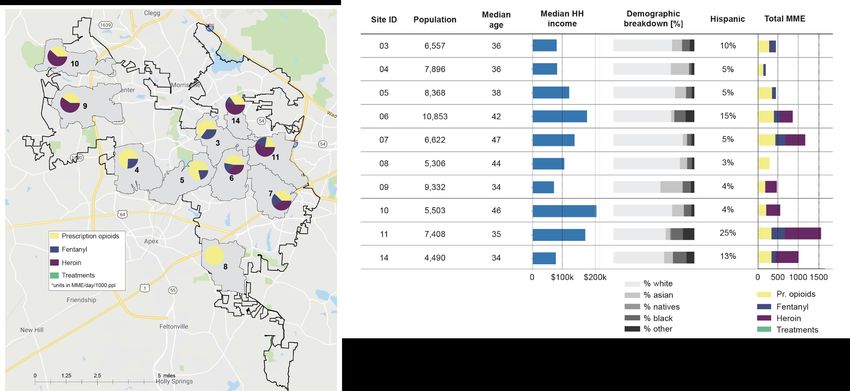Viewport: 850px width, 391px height.
Task: Click the income bar for site 10
Action: (564, 210)
